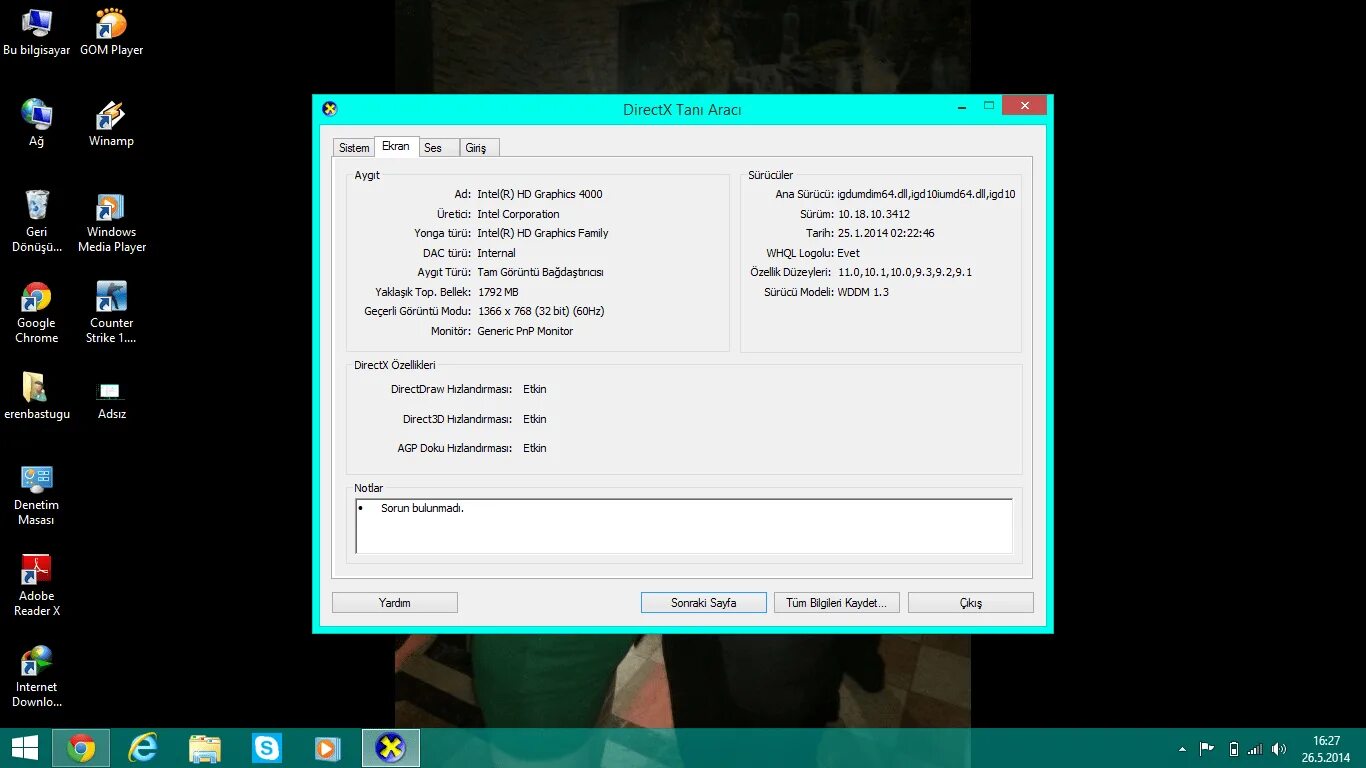Screen dimensions: 1366x768
Task: Open Internet Download Manager desktop icon
Action: tap(37, 676)
